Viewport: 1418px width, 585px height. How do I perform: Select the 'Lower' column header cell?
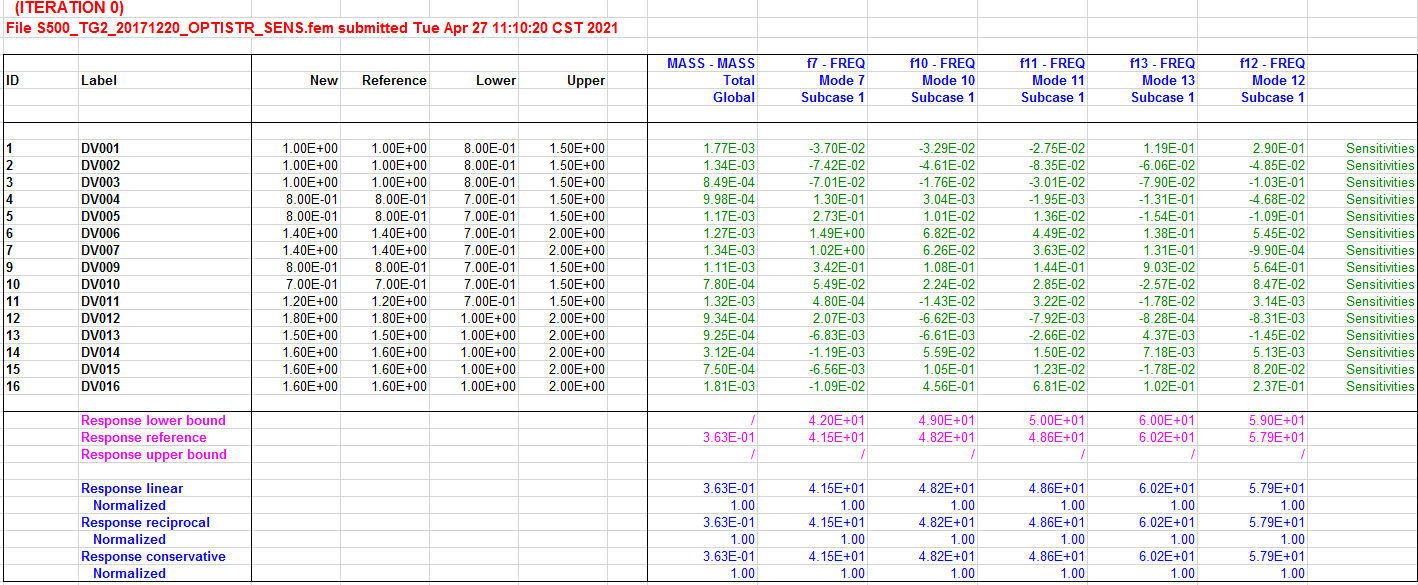point(496,81)
